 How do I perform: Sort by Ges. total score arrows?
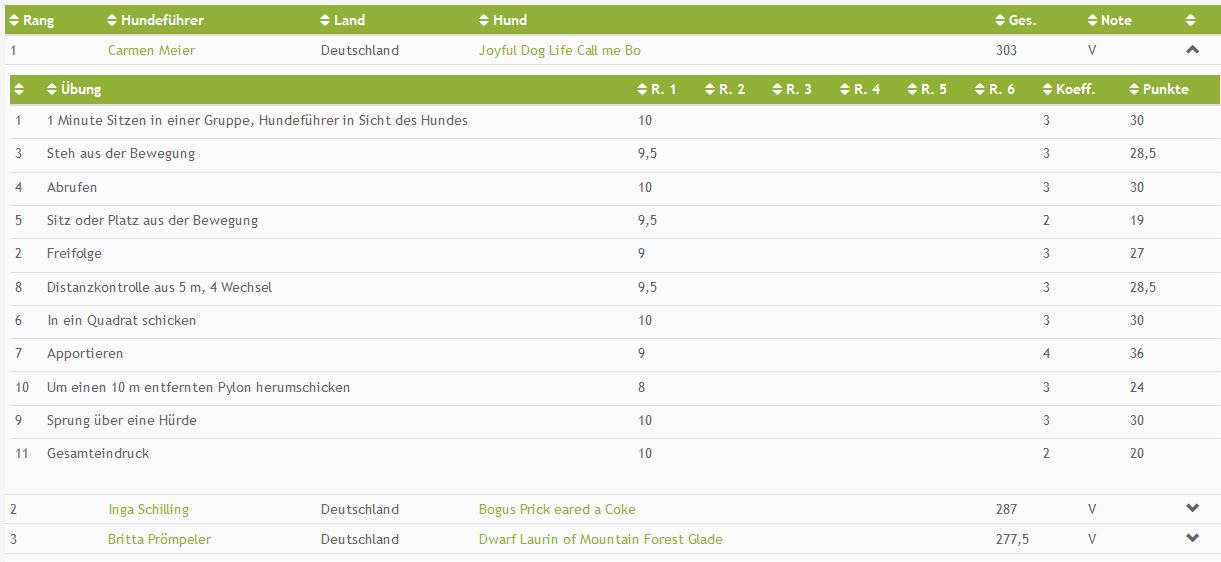[x=1000, y=20]
